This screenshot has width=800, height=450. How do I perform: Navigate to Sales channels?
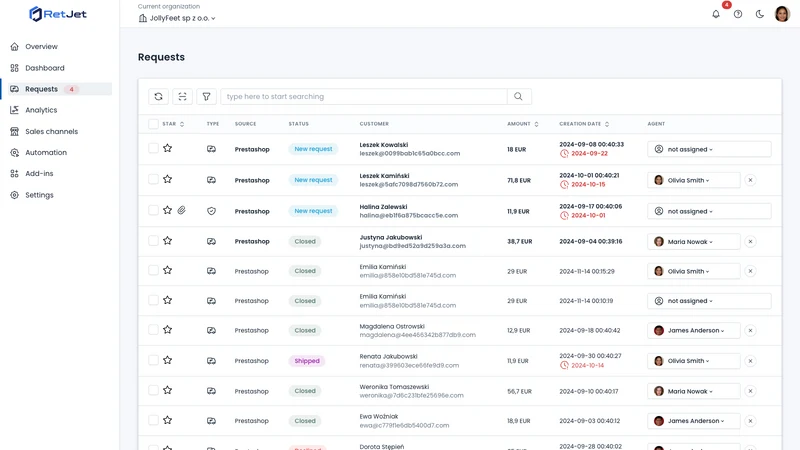(52, 131)
